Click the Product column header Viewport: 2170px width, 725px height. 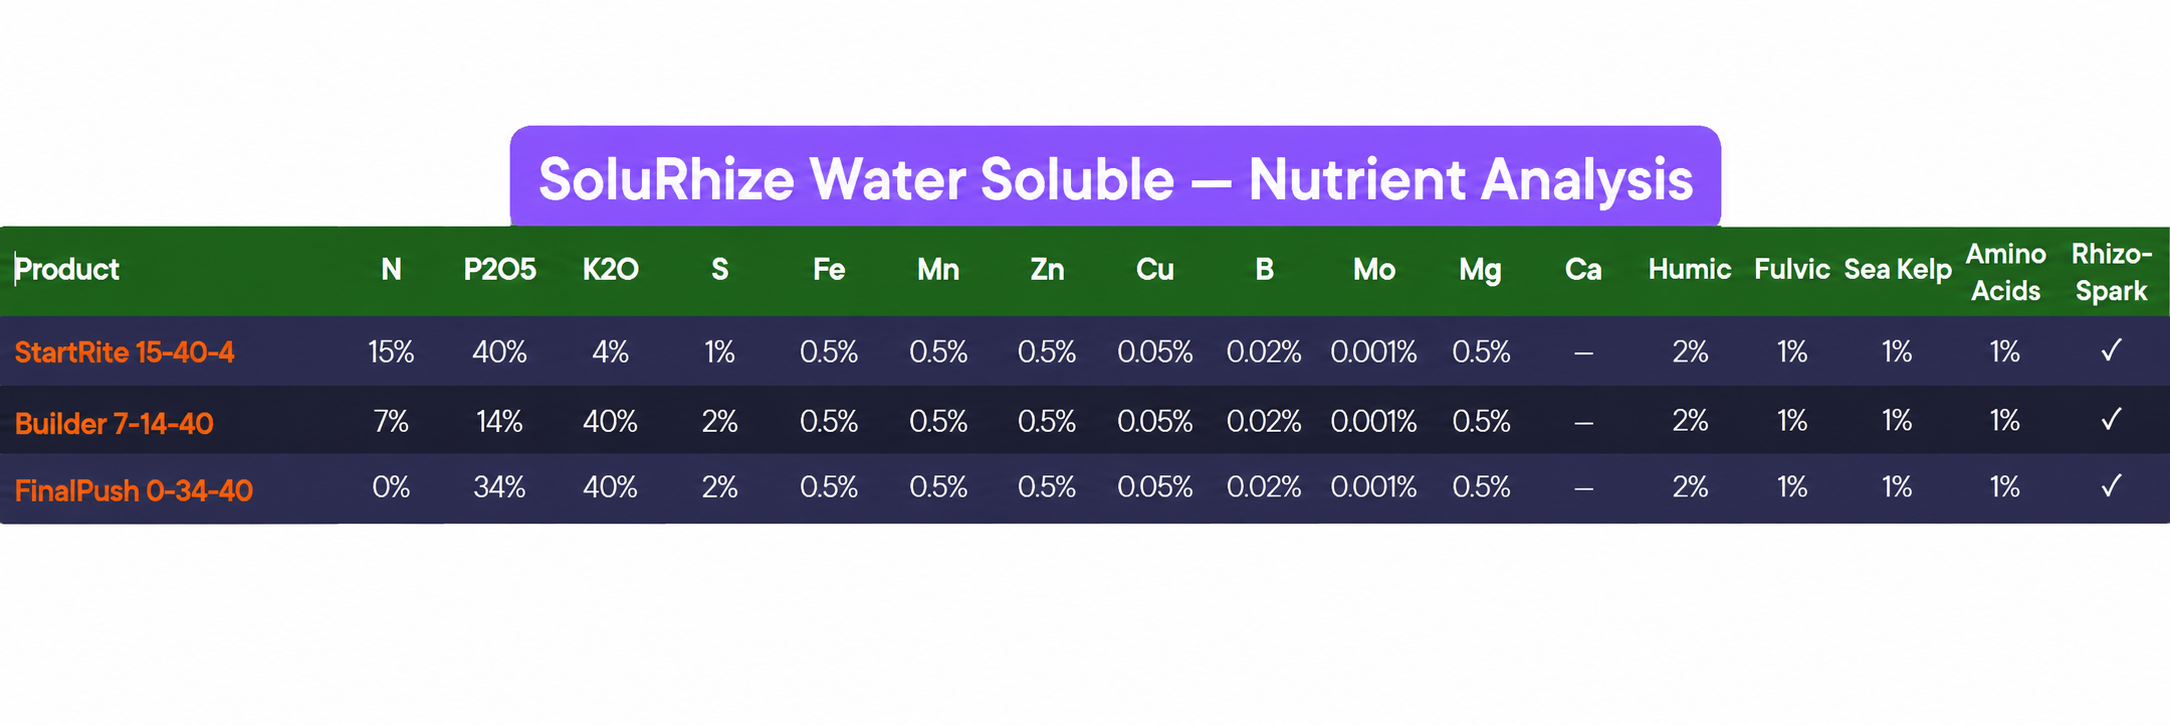(x=67, y=269)
